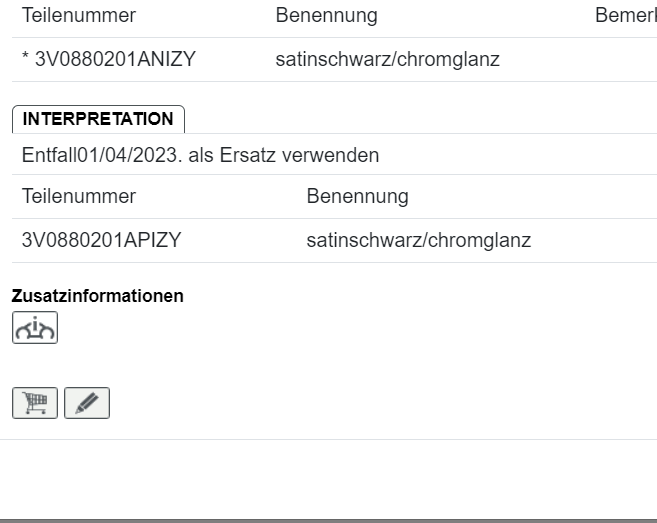Click the top Teilenummer column header
This screenshot has height=523, width=657.
79,17
